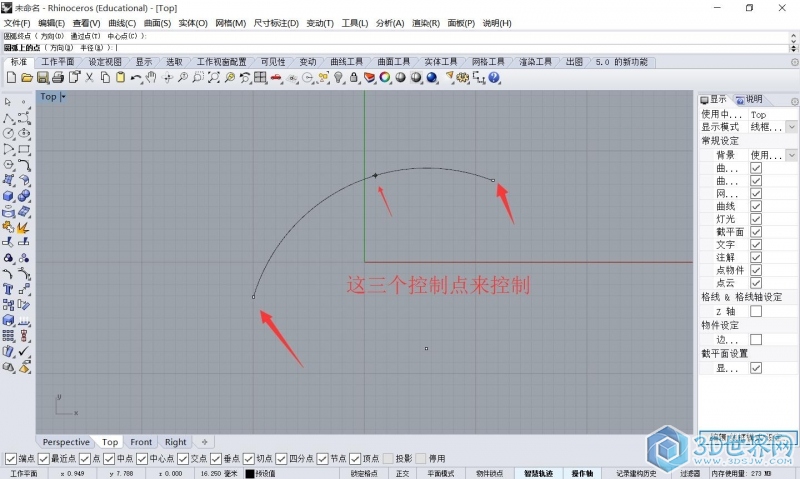Click the Paste clipboard icon
This screenshot has width=800, height=479.
[x=120, y=78]
